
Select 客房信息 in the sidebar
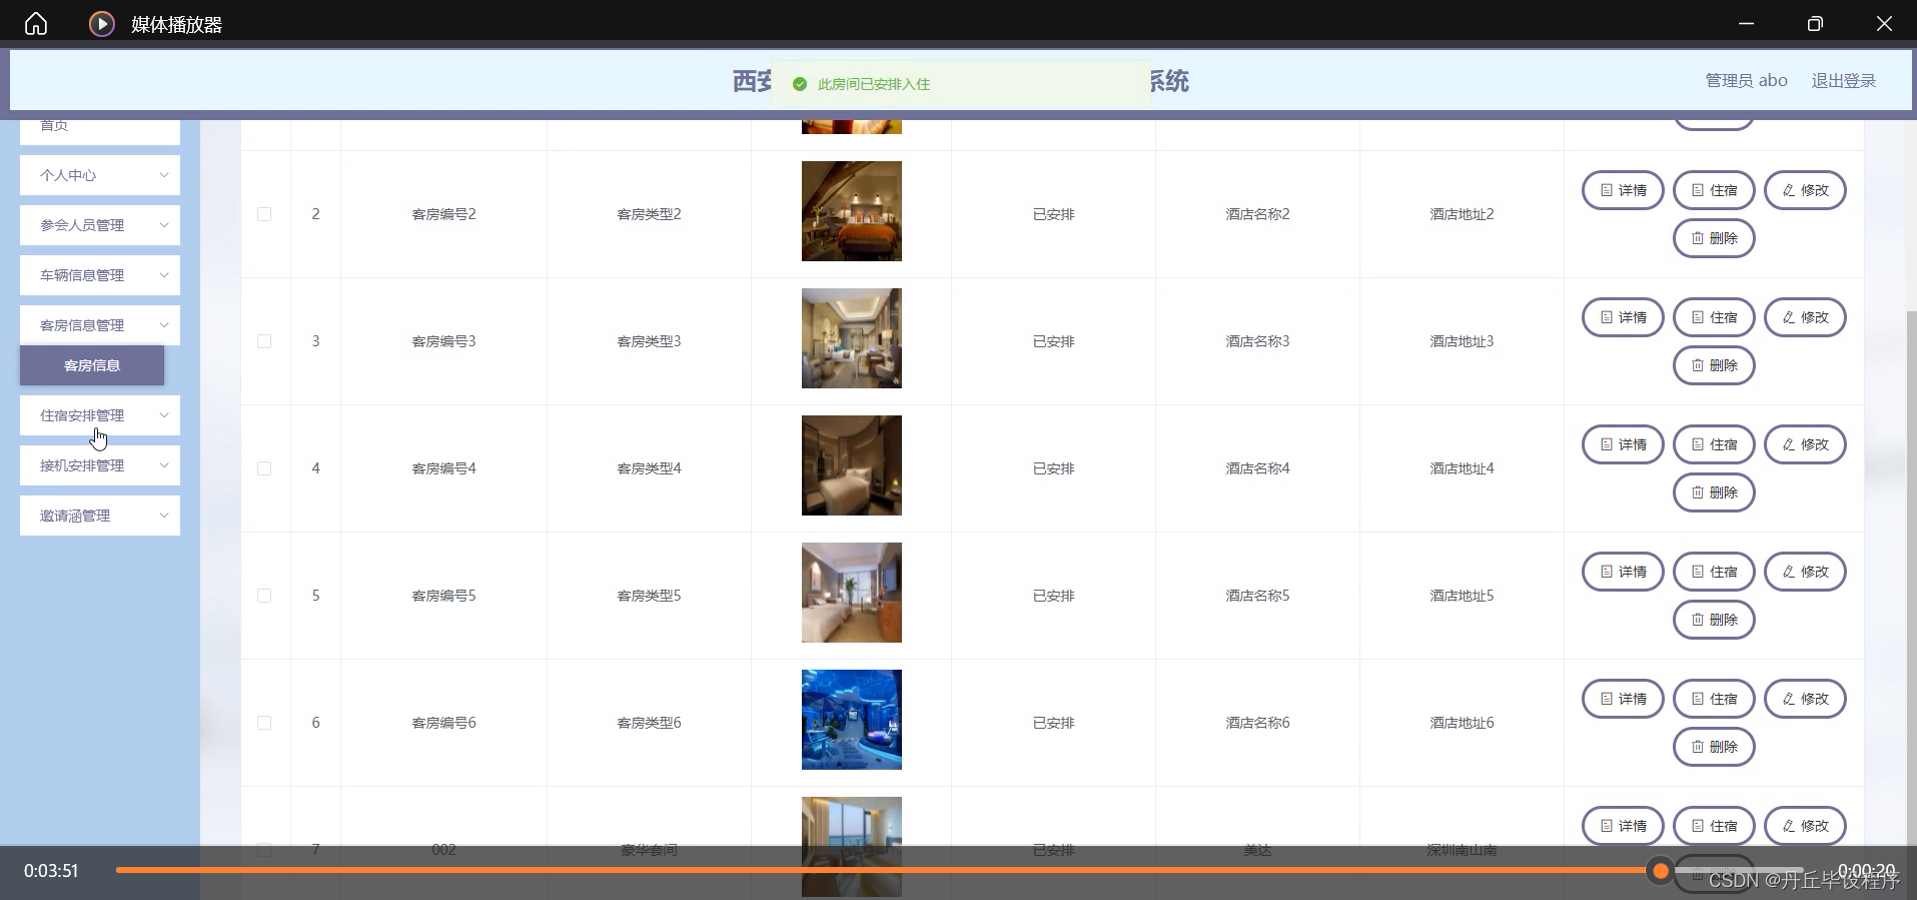(91, 366)
